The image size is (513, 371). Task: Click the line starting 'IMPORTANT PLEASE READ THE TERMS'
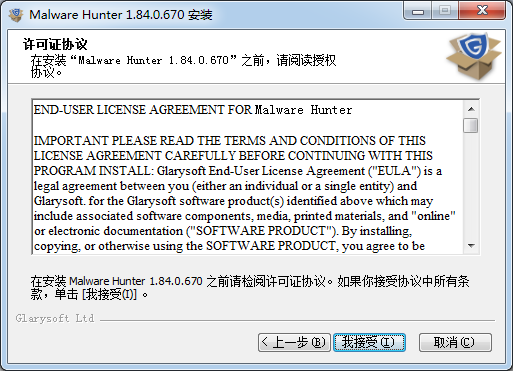tap(230, 141)
